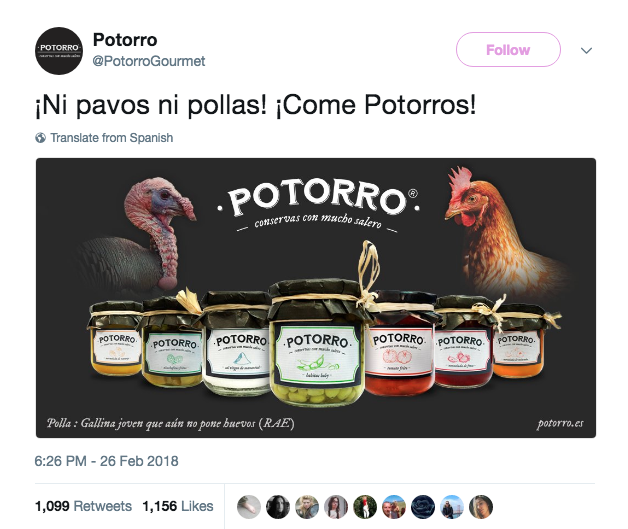View the 1,156 Likes list

178,506
